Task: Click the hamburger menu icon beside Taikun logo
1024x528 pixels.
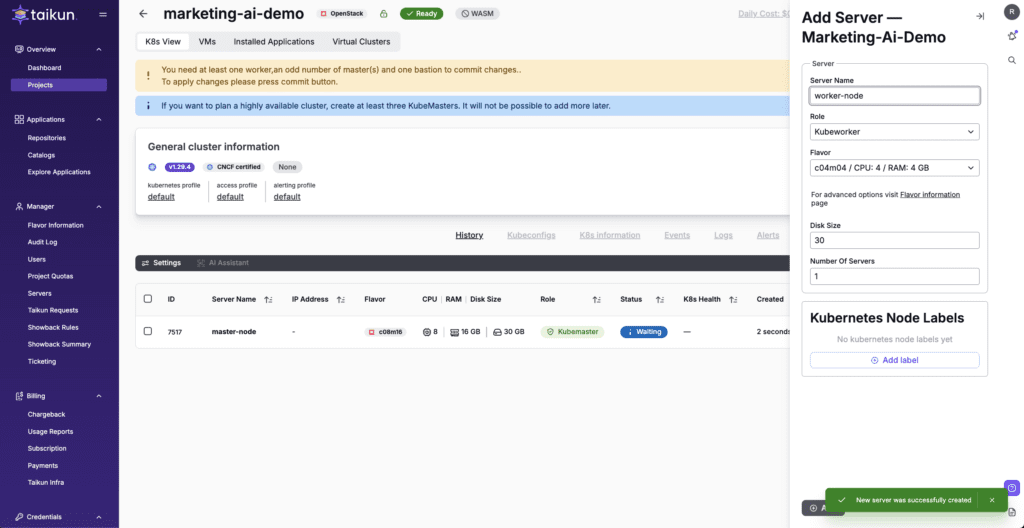Action: [103, 14]
